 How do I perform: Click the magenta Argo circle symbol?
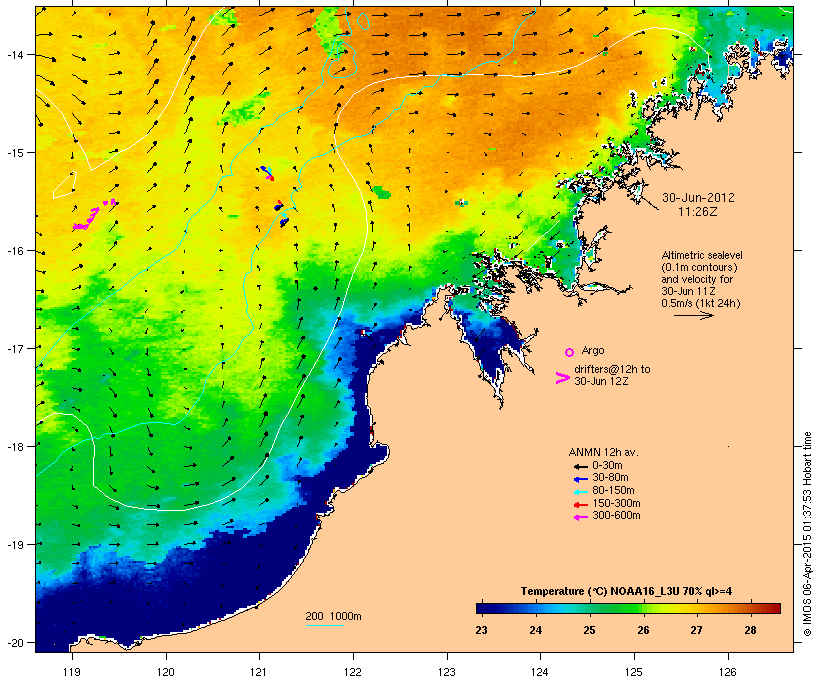(570, 352)
